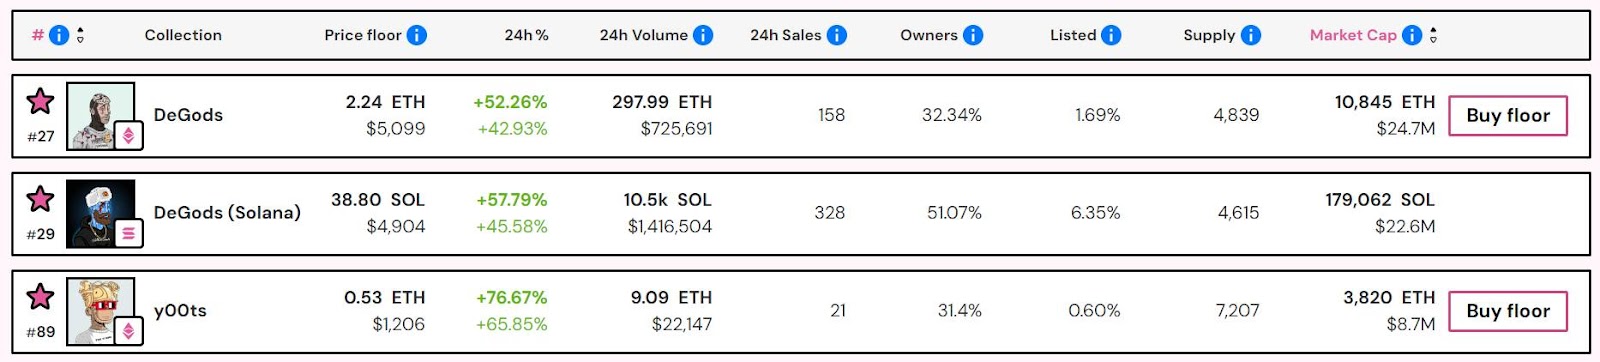Image resolution: width=1600 pixels, height=362 pixels.
Task: Open the y00ts collection thumbnail image
Action: point(101,312)
